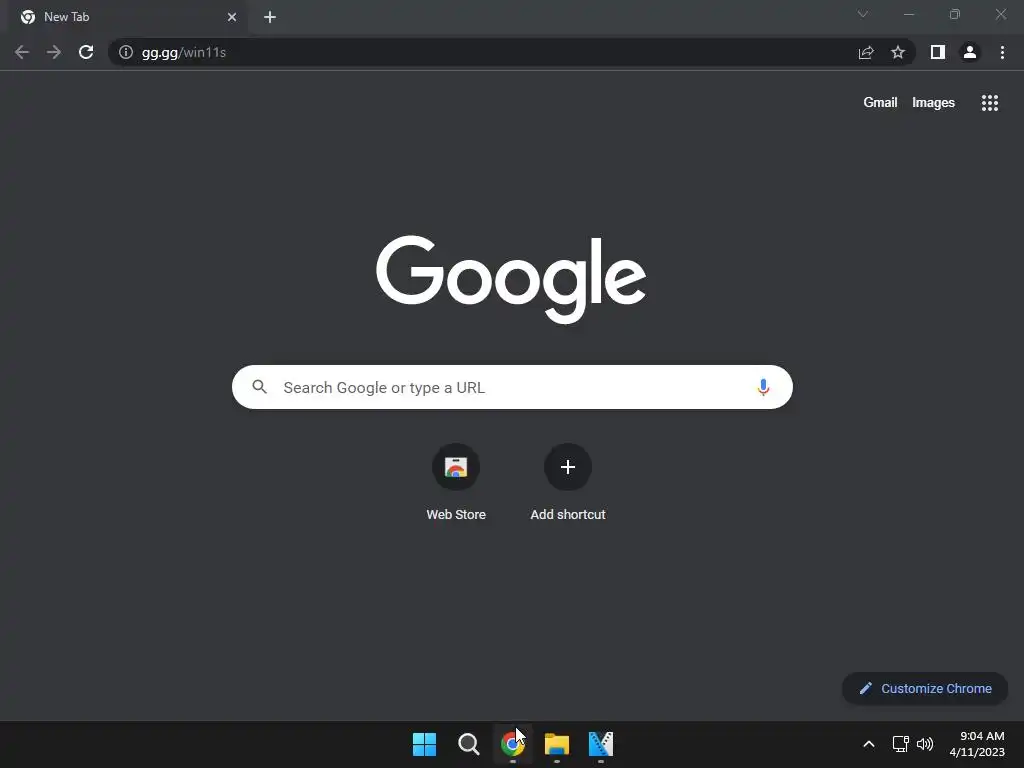Image resolution: width=1024 pixels, height=768 pixels.
Task: Start voice search with microphone
Action: pyautogui.click(x=763, y=387)
